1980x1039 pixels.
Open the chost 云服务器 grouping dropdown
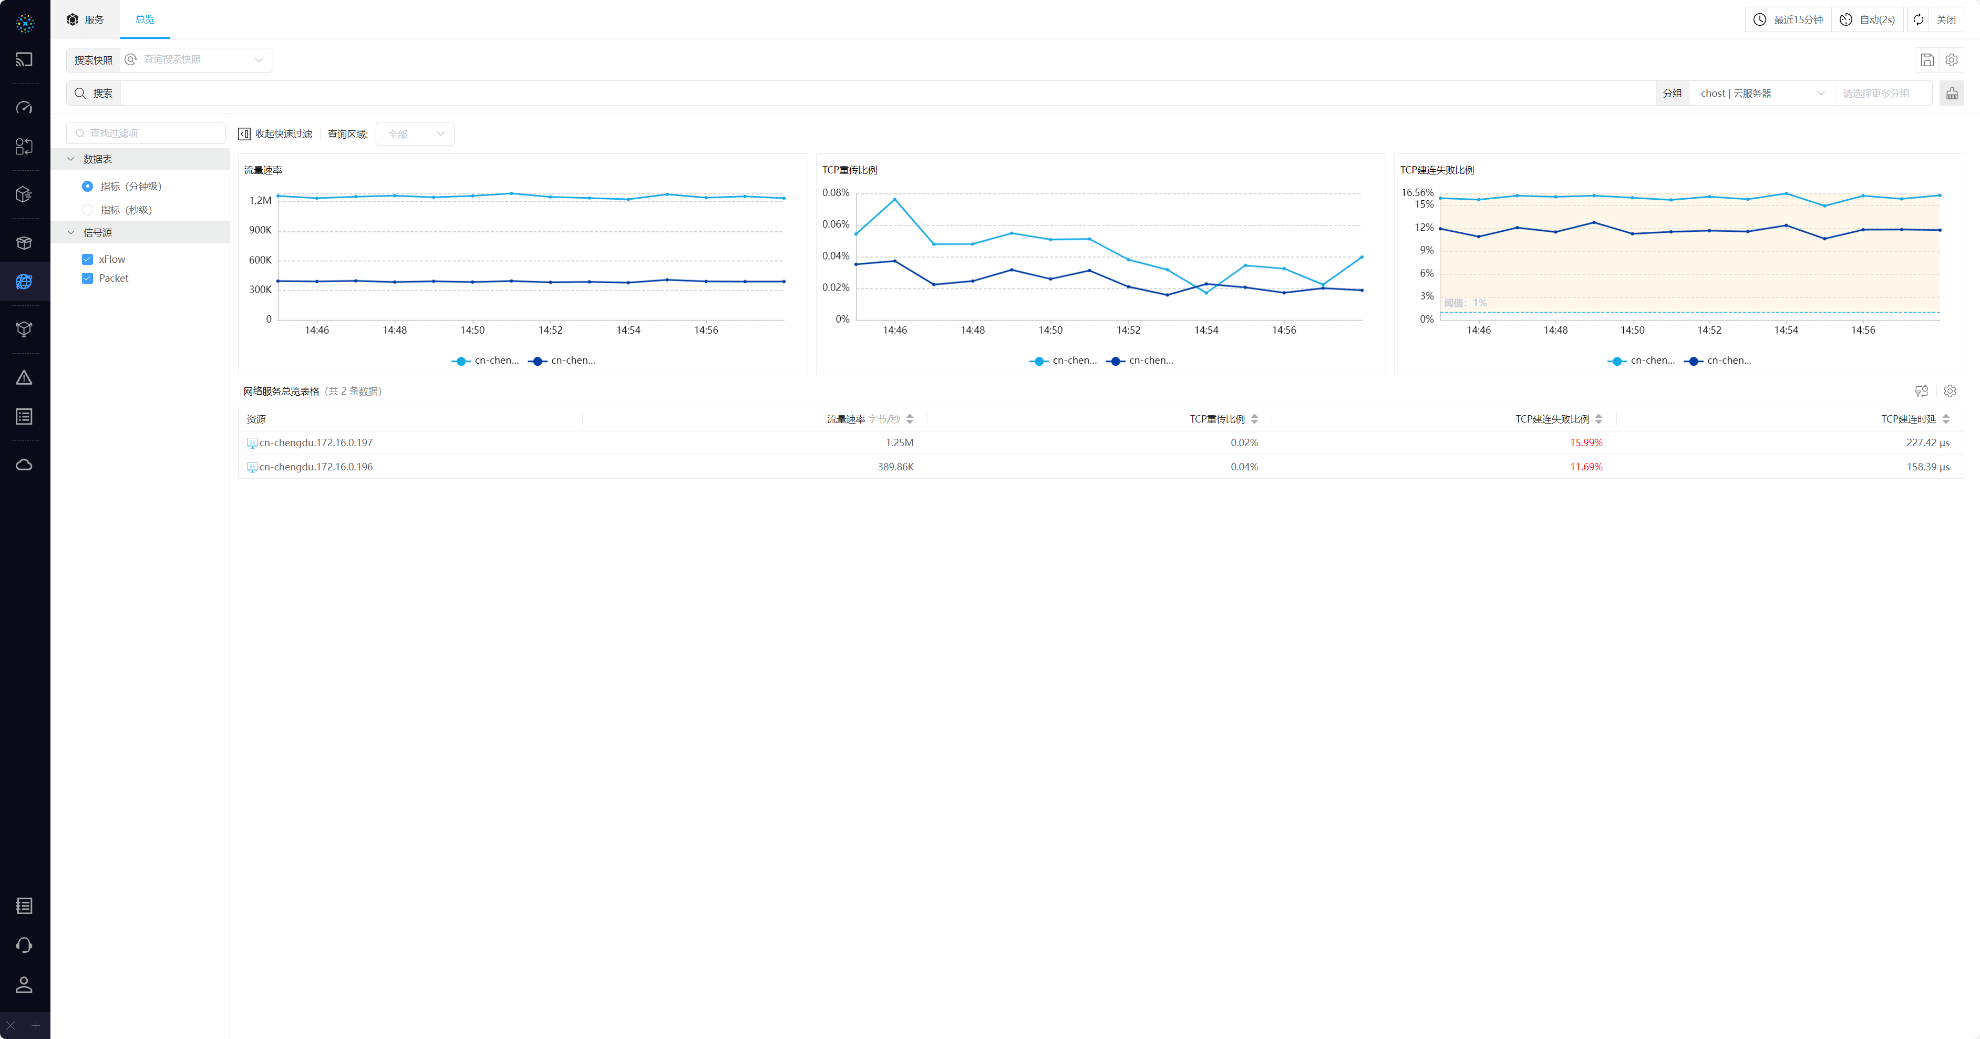(1761, 93)
